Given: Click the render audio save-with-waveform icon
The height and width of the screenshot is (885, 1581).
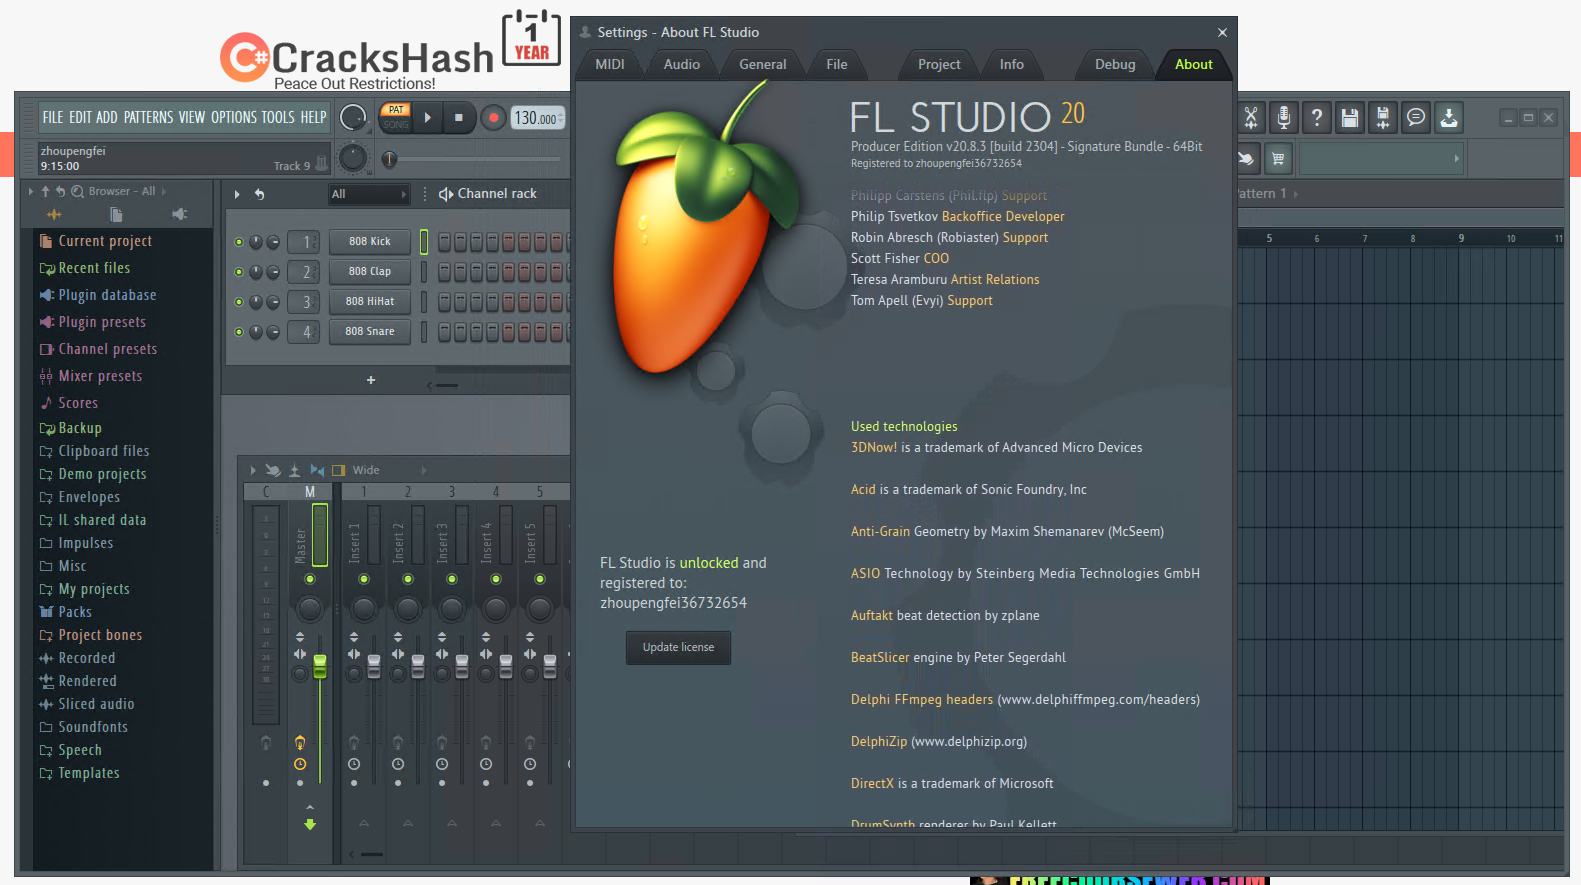Looking at the screenshot, I should point(1383,118).
